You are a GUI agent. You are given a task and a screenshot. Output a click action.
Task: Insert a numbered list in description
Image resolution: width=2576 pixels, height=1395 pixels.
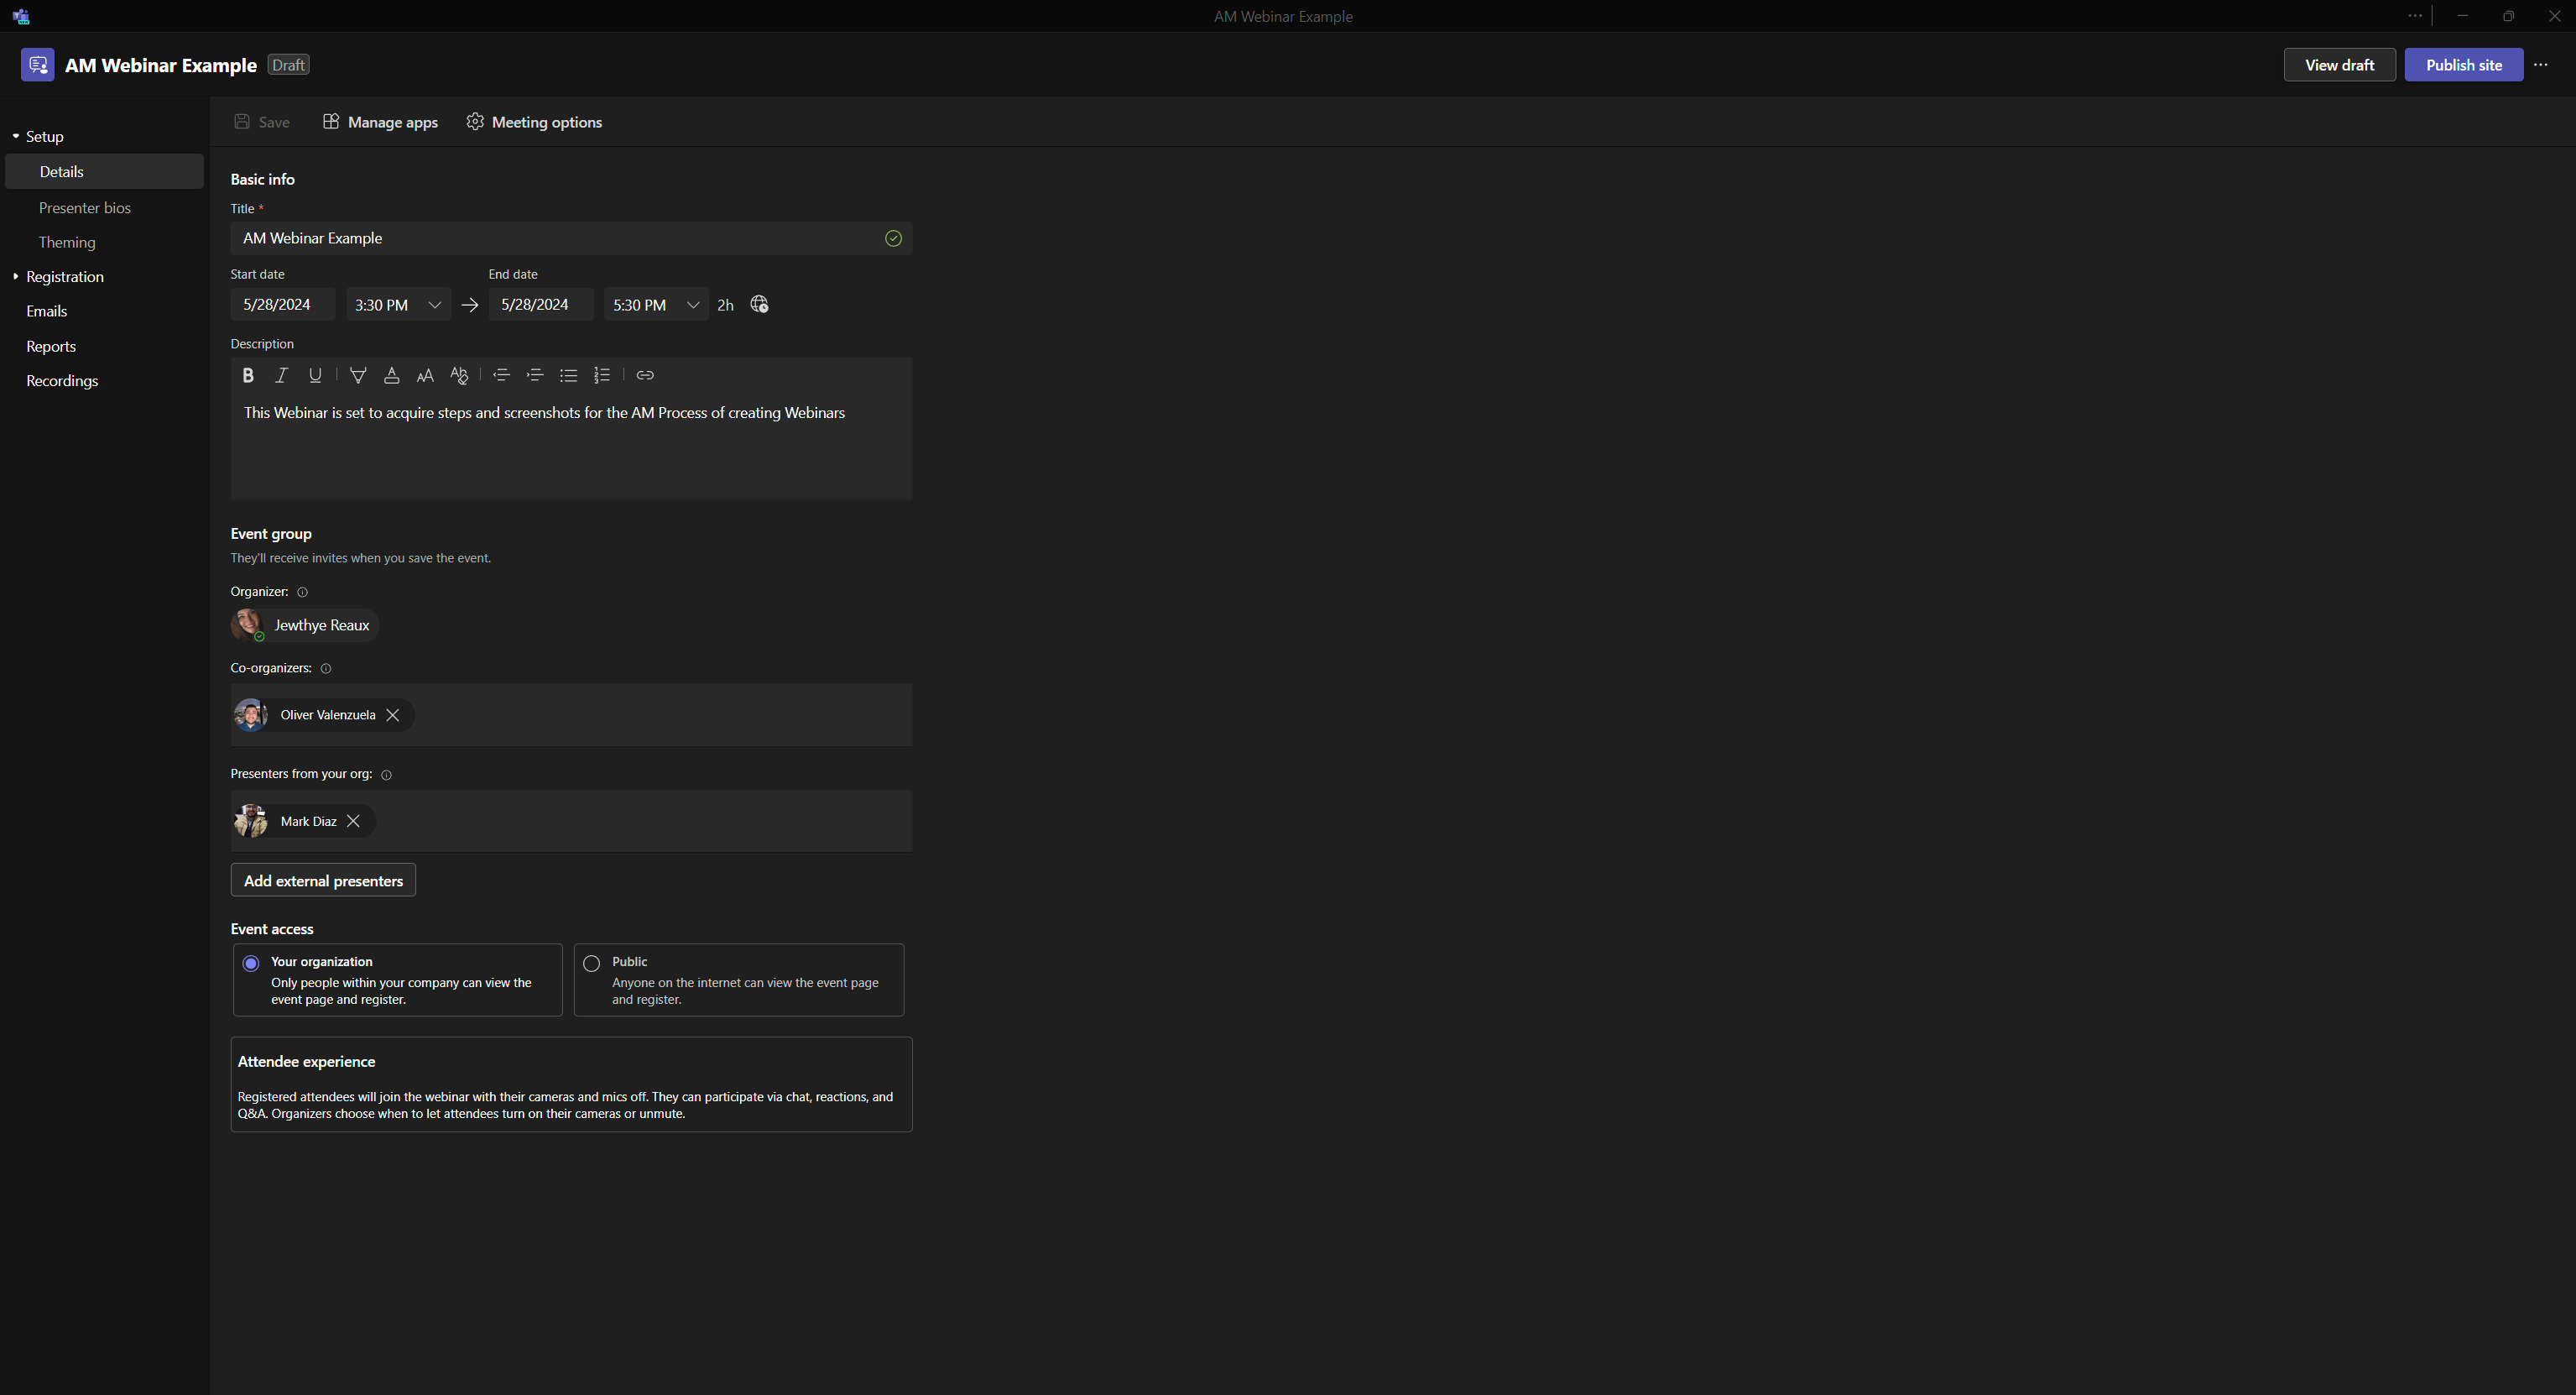602,375
